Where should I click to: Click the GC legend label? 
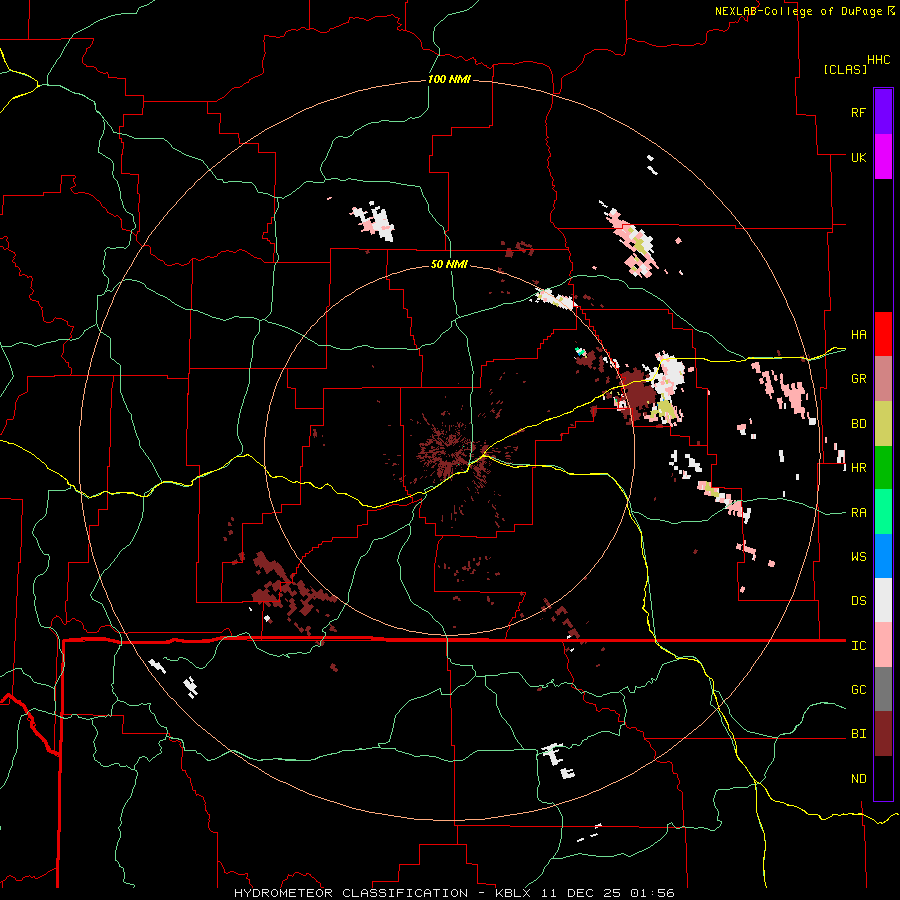858,690
